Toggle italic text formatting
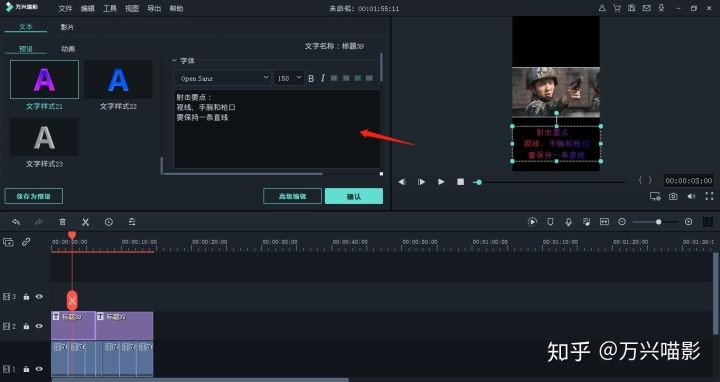This screenshot has height=382, width=720. pos(323,79)
